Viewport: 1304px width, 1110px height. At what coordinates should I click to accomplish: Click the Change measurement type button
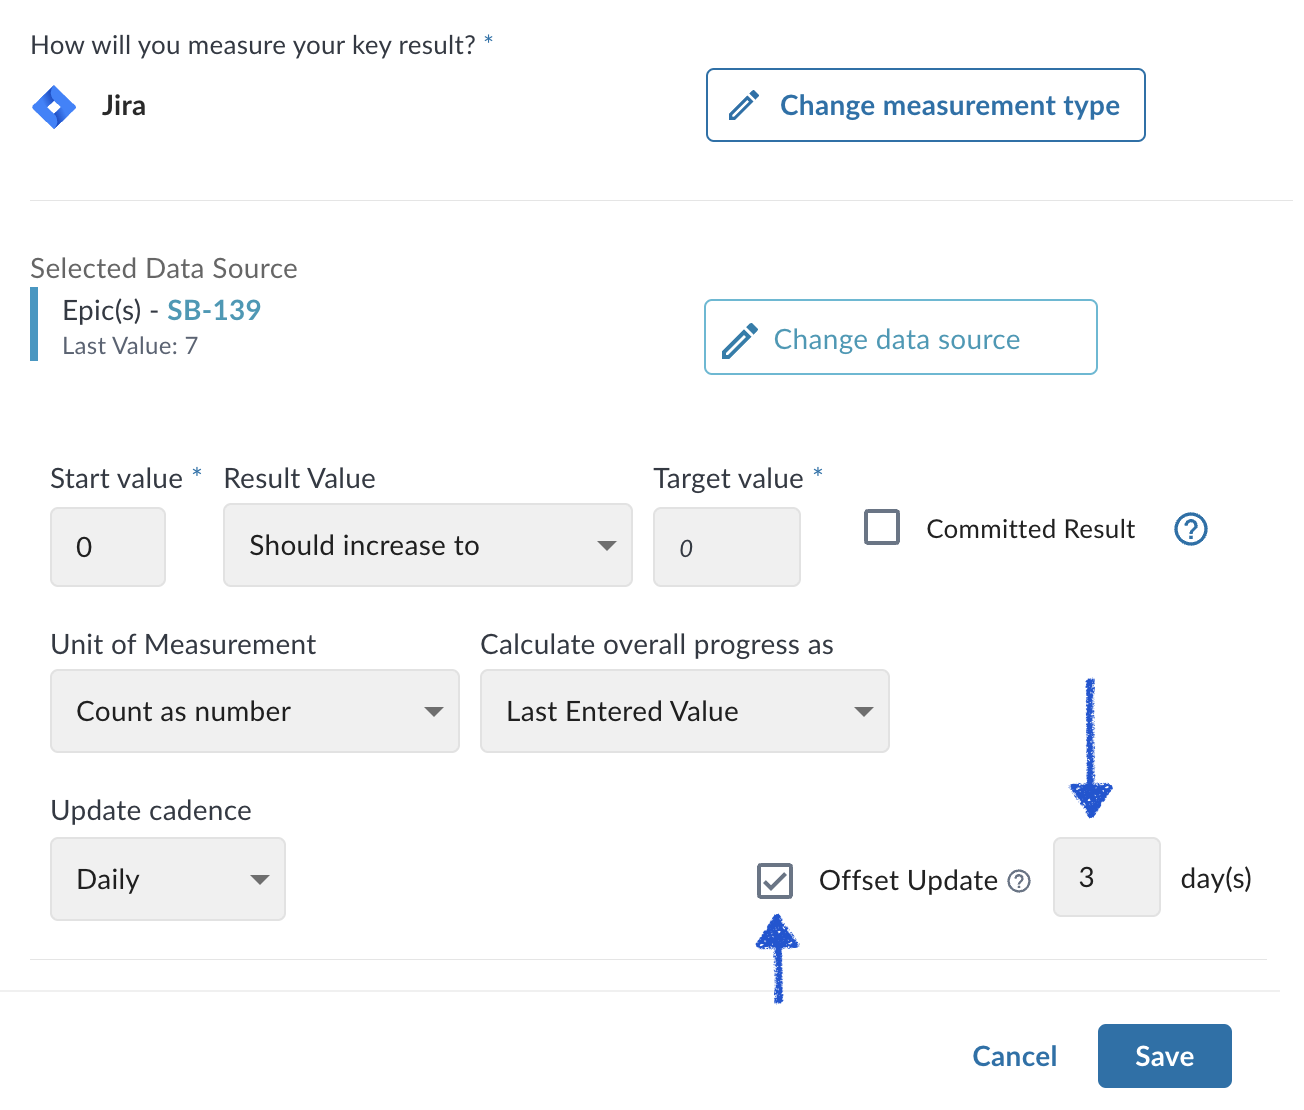click(x=925, y=105)
